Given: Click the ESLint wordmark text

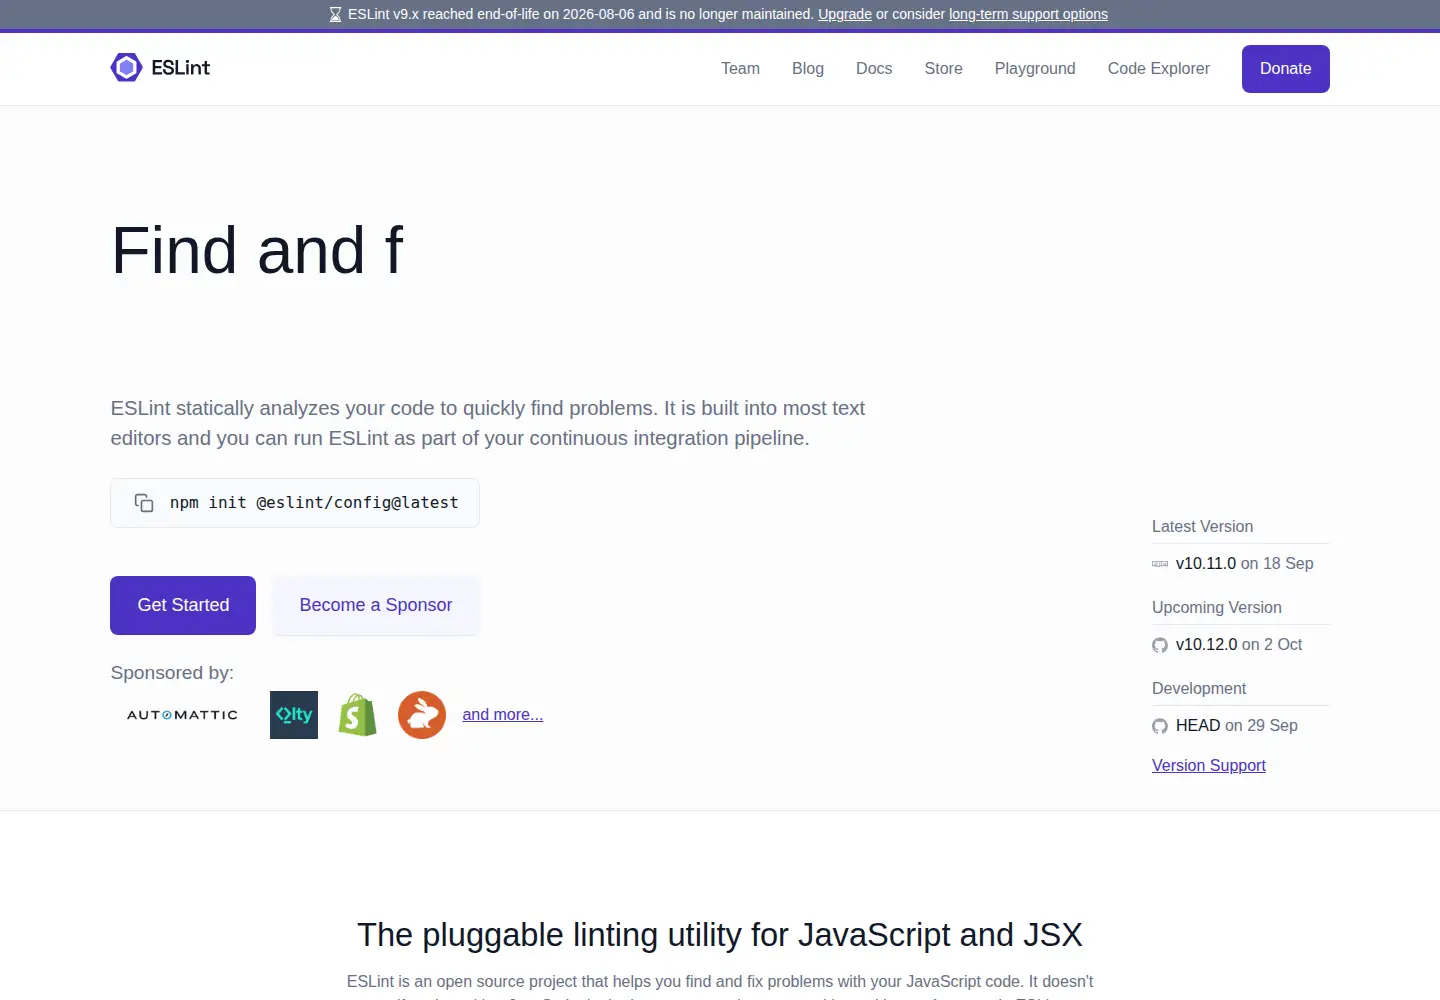Looking at the screenshot, I should pos(181,67).
